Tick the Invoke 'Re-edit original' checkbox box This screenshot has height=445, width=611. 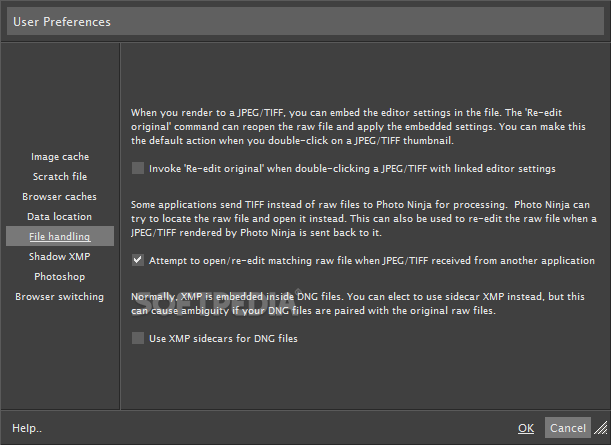click(138, 168)
